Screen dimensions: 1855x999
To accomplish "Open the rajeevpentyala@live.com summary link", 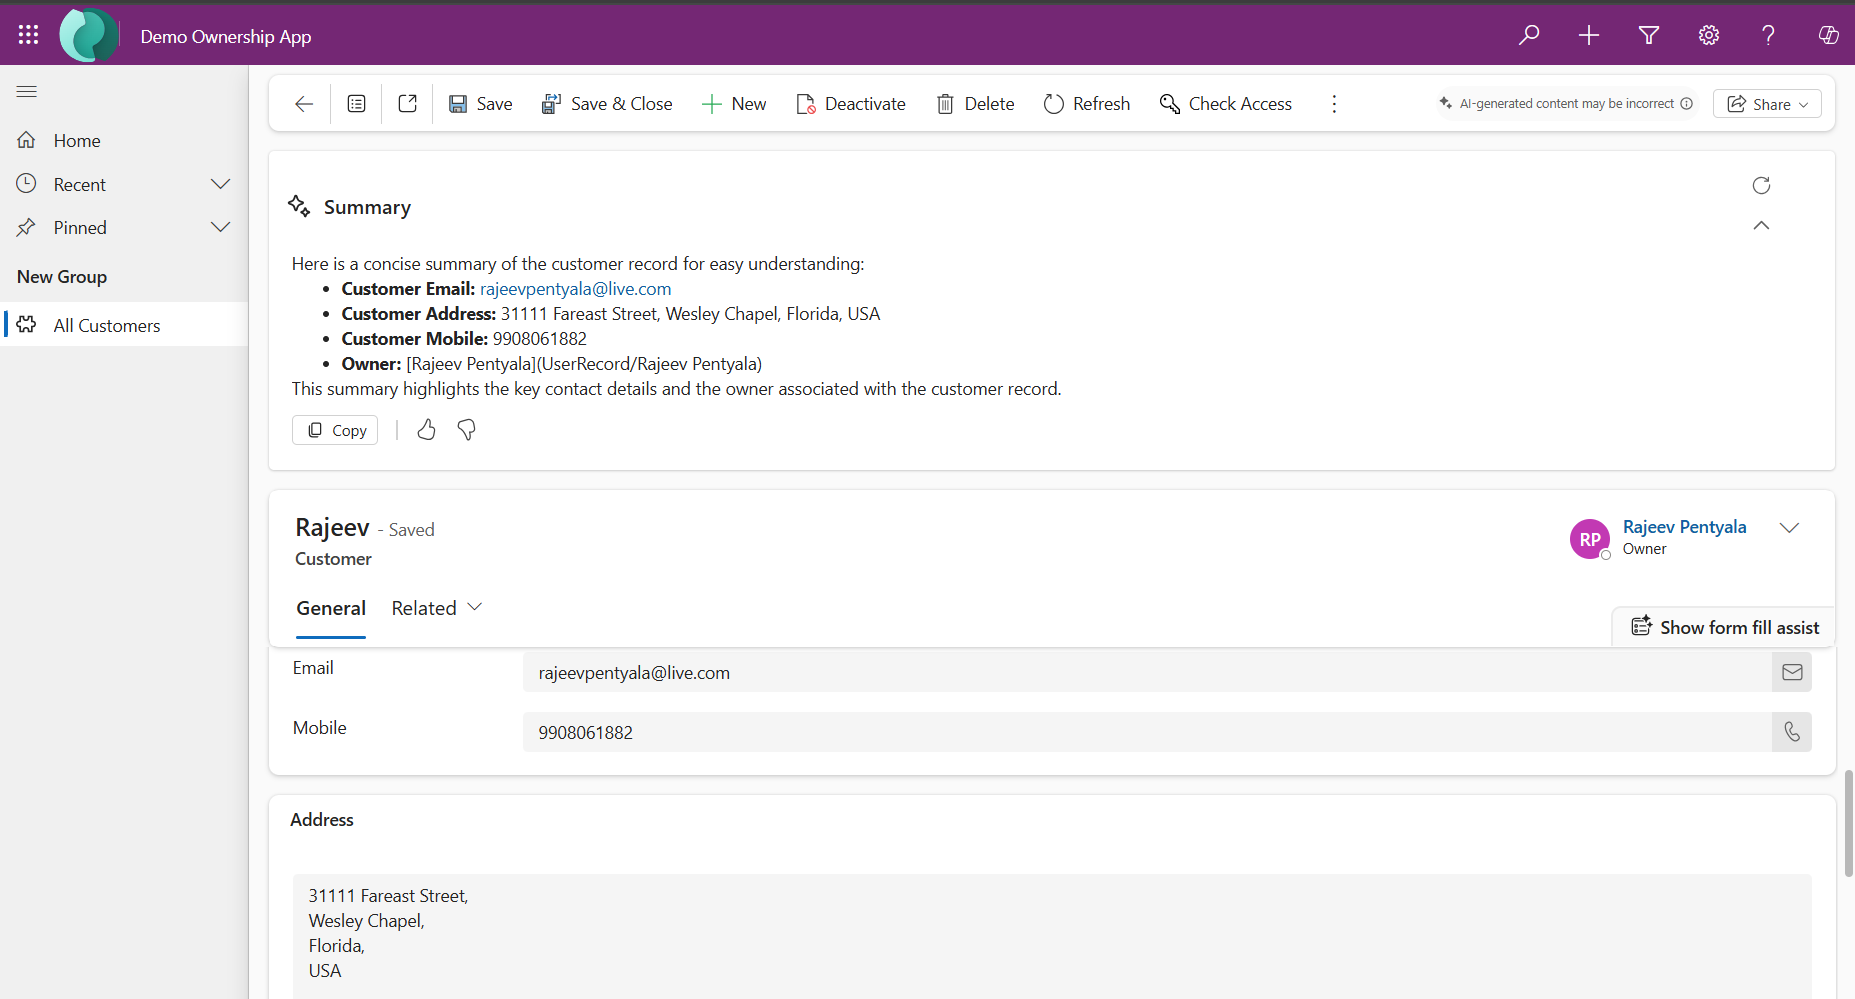I will point(575,289).
